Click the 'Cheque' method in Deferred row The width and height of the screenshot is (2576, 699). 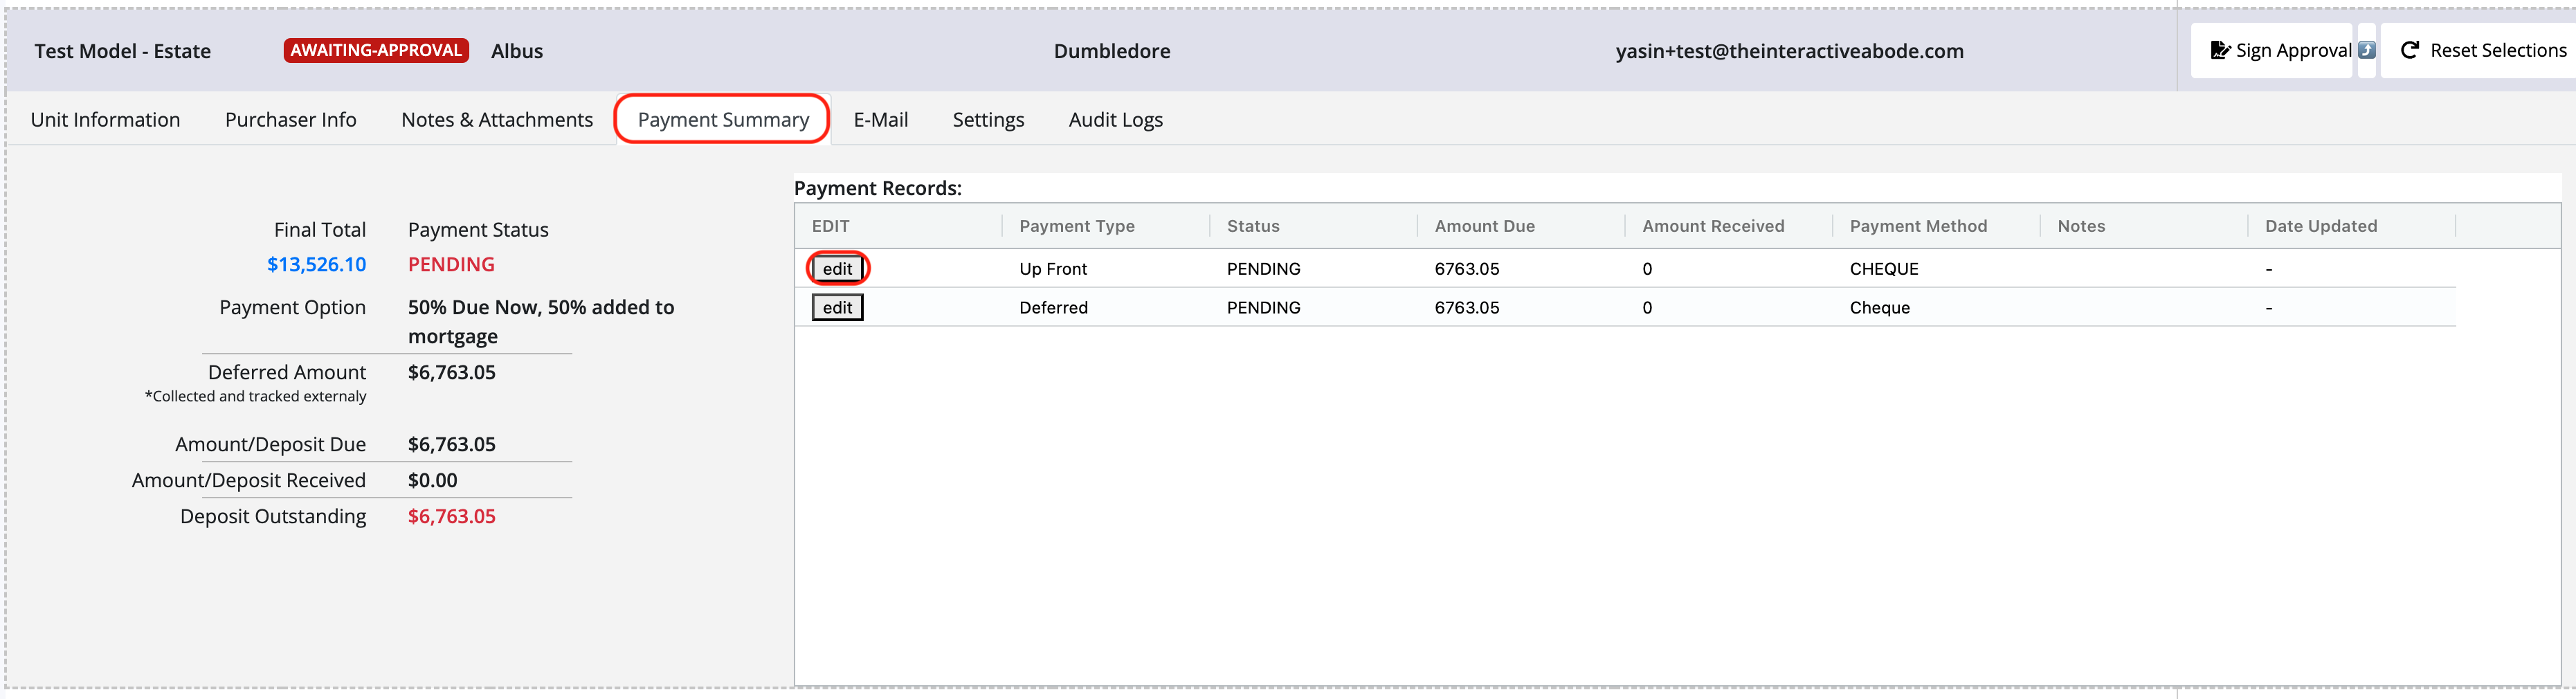(1880, 308)
